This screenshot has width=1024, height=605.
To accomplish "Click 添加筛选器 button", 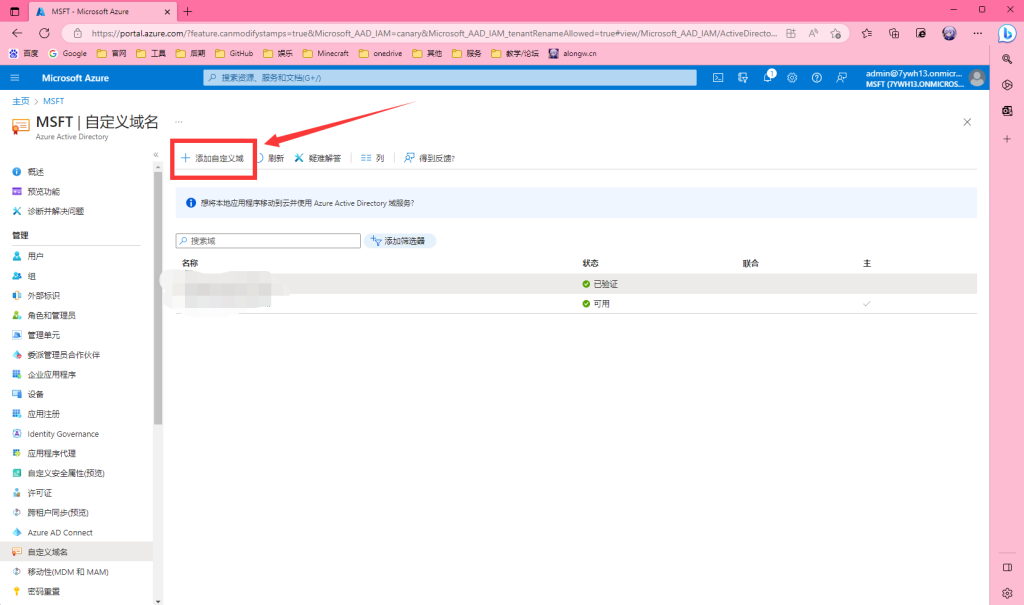I will (399, 241).
